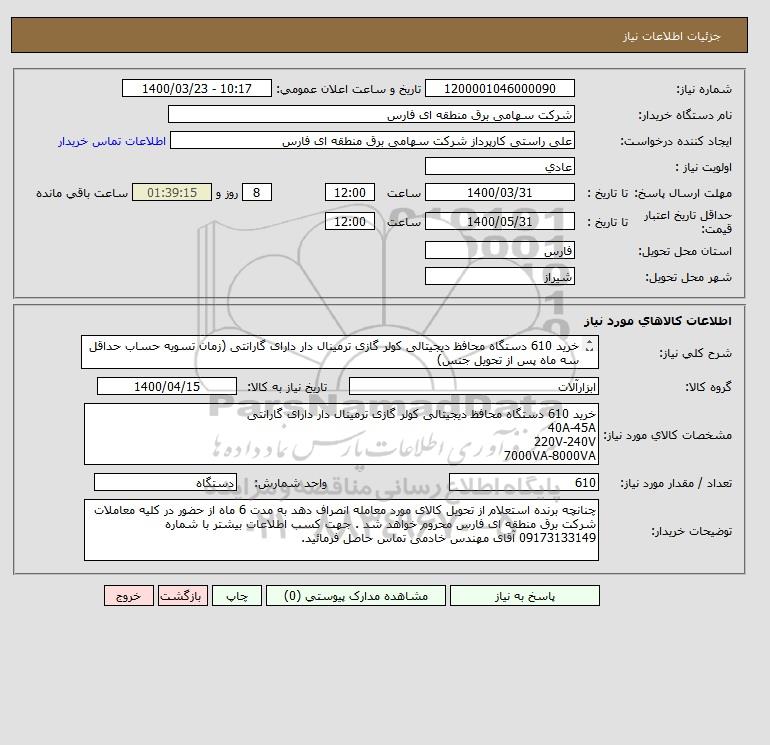The height and width of the screenshot is (745, 770).
Task: Click the شماره نیاز label
Action: tap(704, 89)
